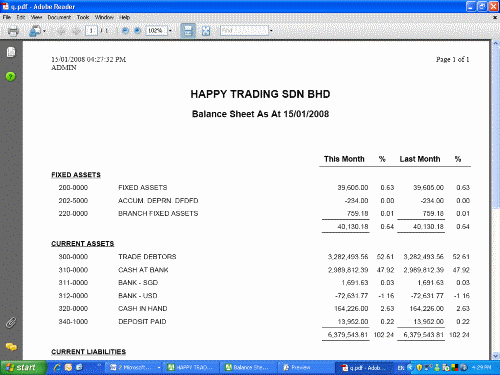Switch to the Balance Sheet taskbar window
500x375 pixels.
[248, 367]
